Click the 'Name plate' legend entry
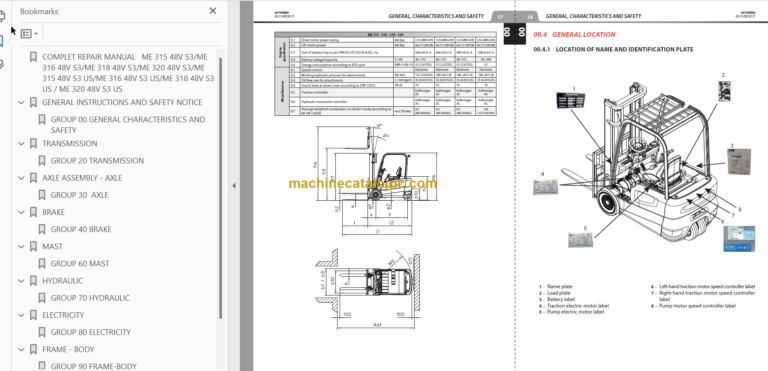 click(559, 286)
